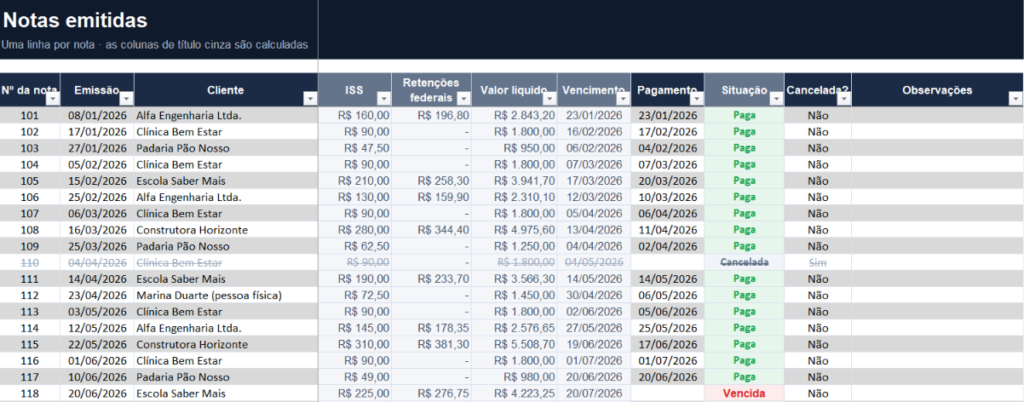Select emission date 10/06/2026

click(x=97, y=377)
